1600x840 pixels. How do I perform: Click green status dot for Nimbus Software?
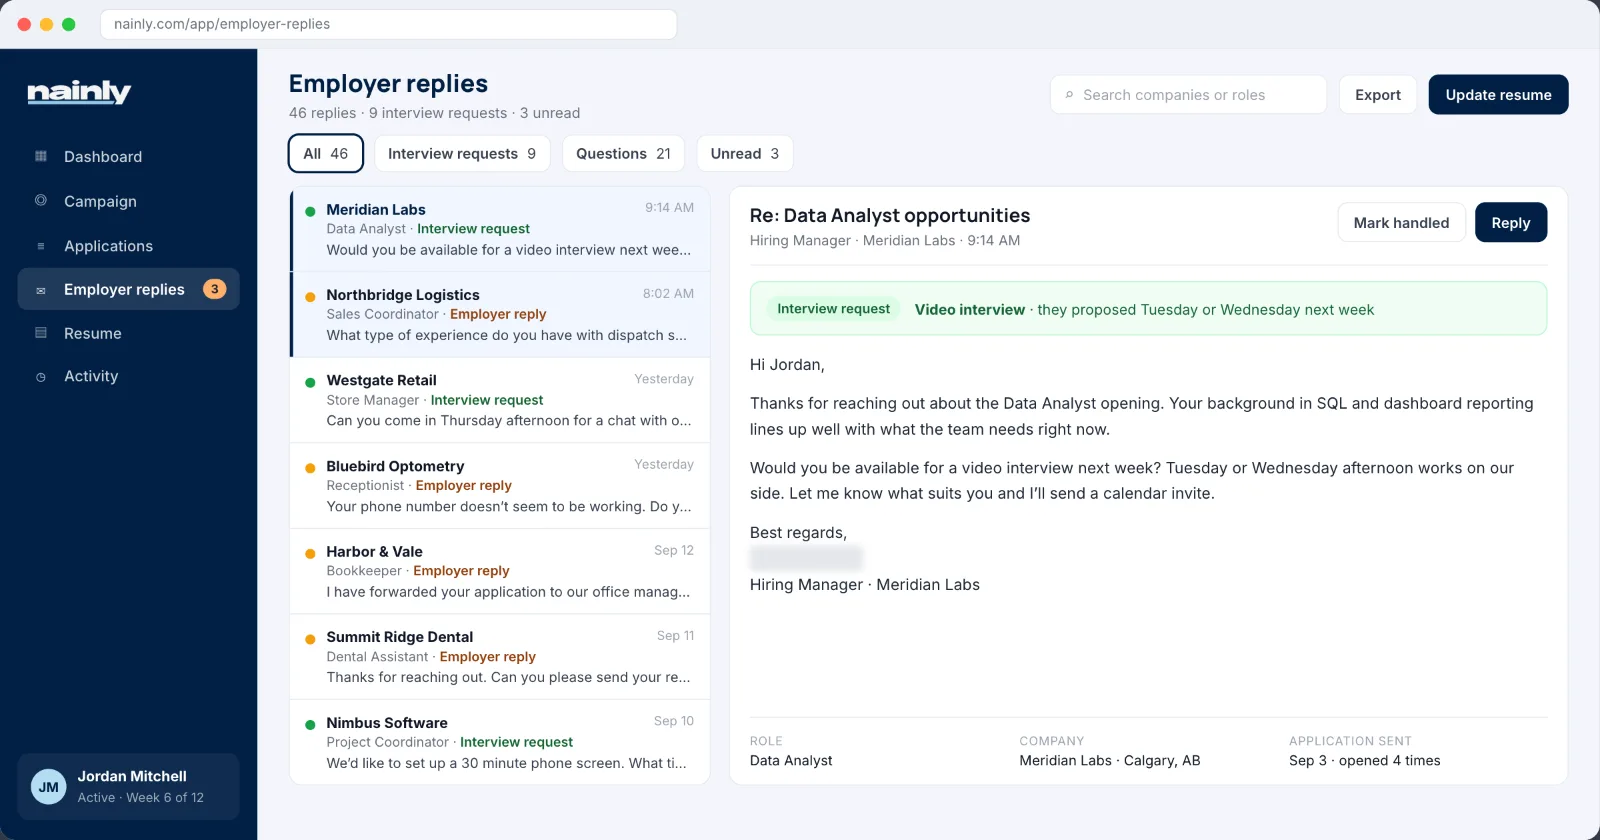click(310, 724)
